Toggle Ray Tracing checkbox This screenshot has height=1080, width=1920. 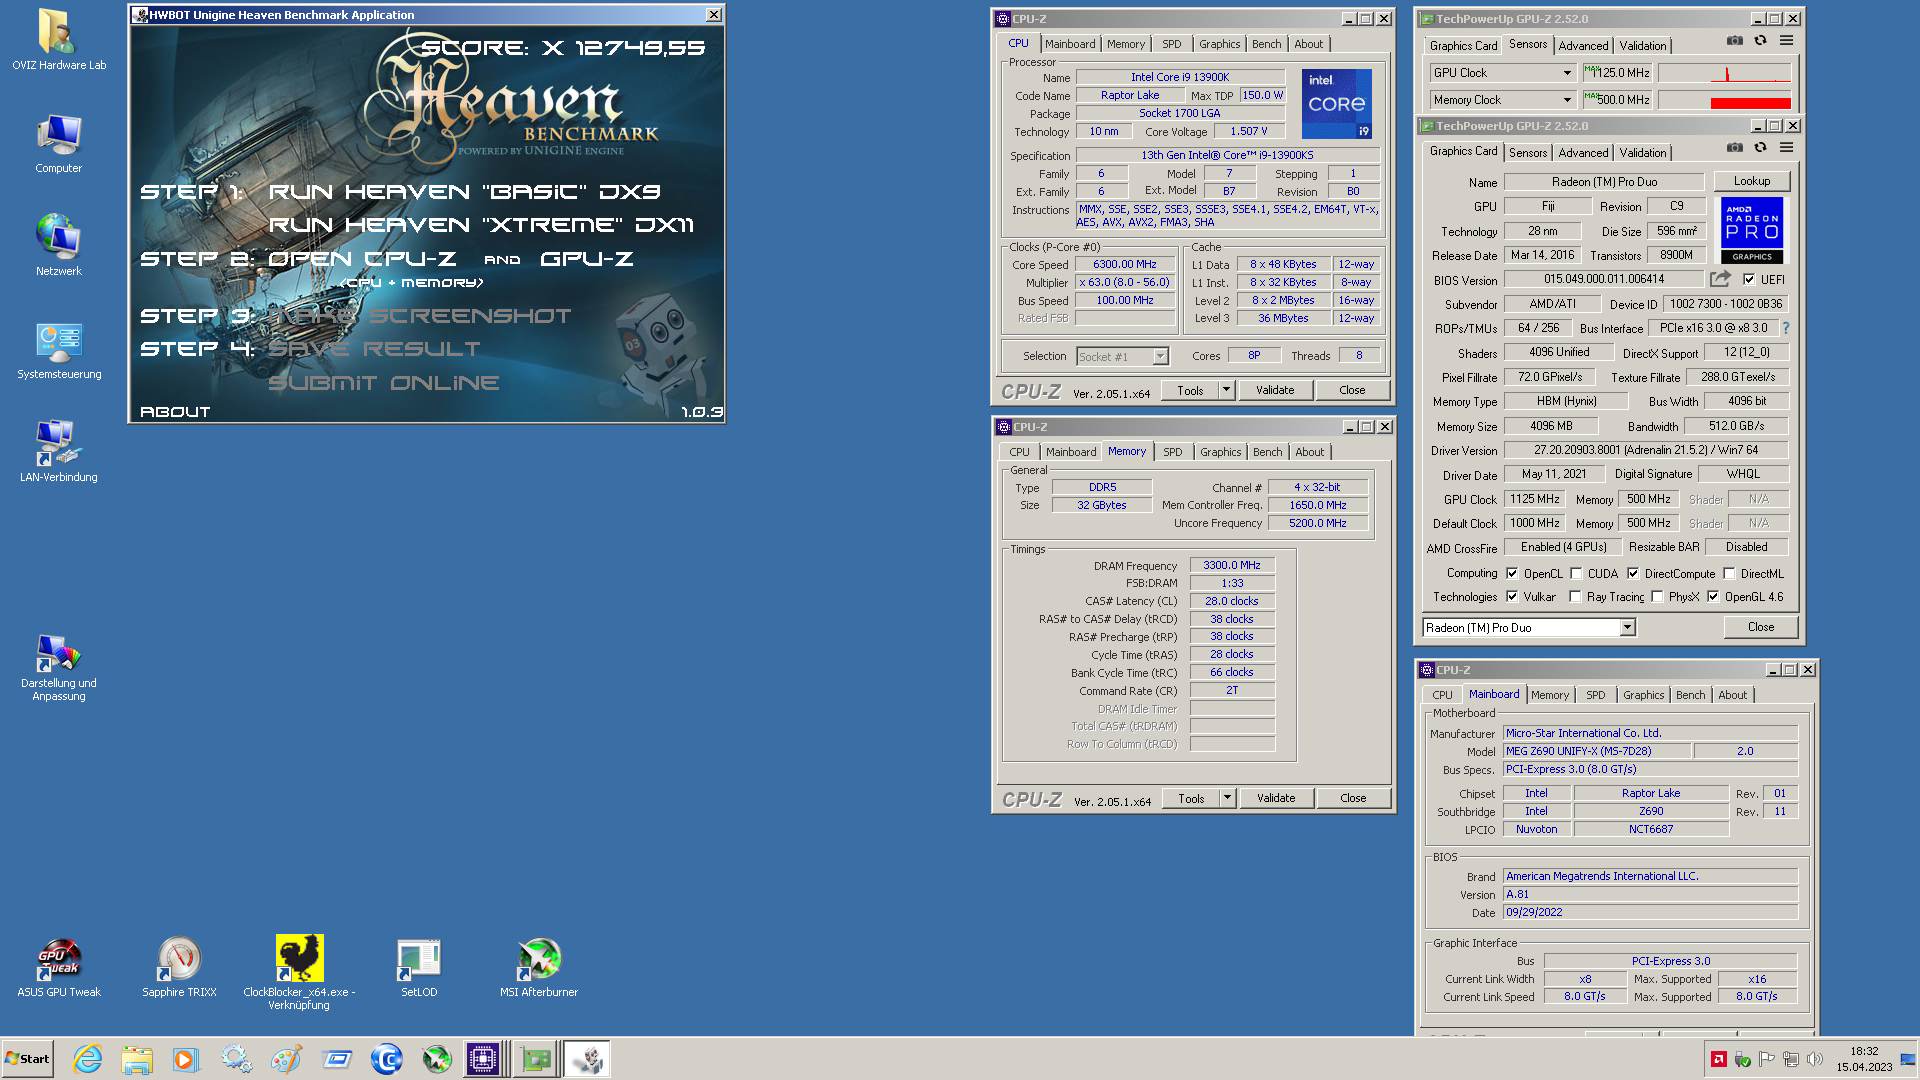tap(1575, 597)
